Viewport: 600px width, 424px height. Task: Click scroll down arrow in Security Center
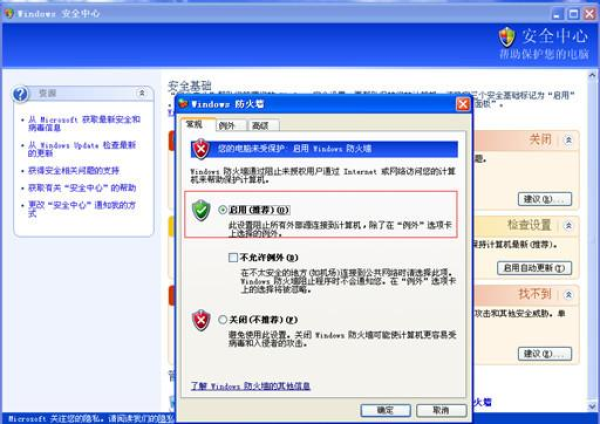tap(592, 406)
